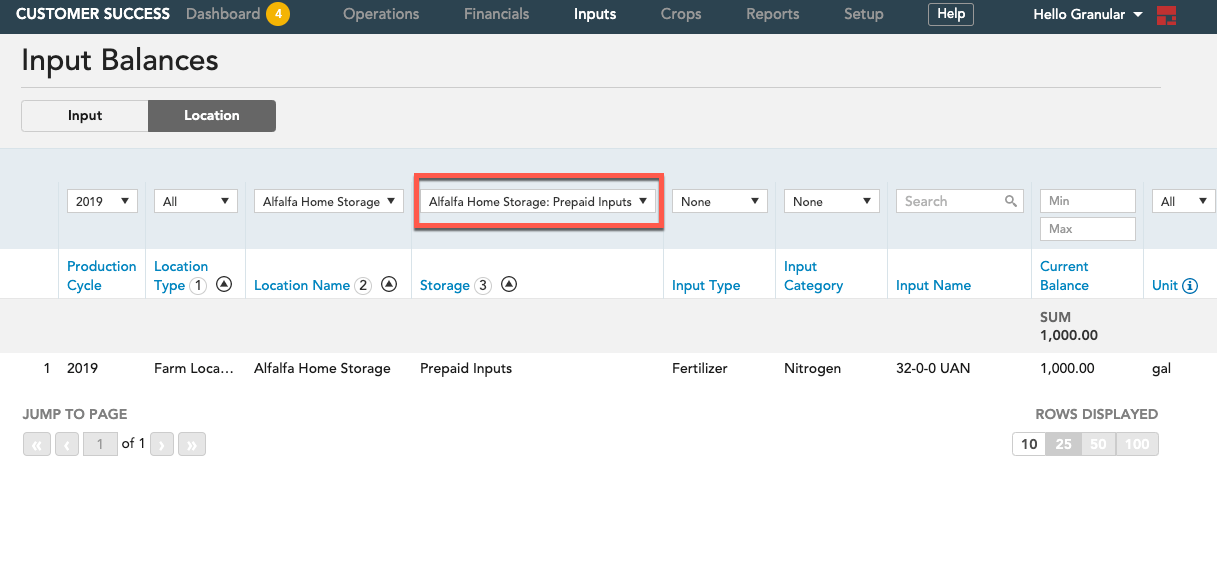This screenshot has height=563, width=1217.
Task: Open the 2019 production cycle dropdown
Action: pyautogui.click(x=102, y=201)
